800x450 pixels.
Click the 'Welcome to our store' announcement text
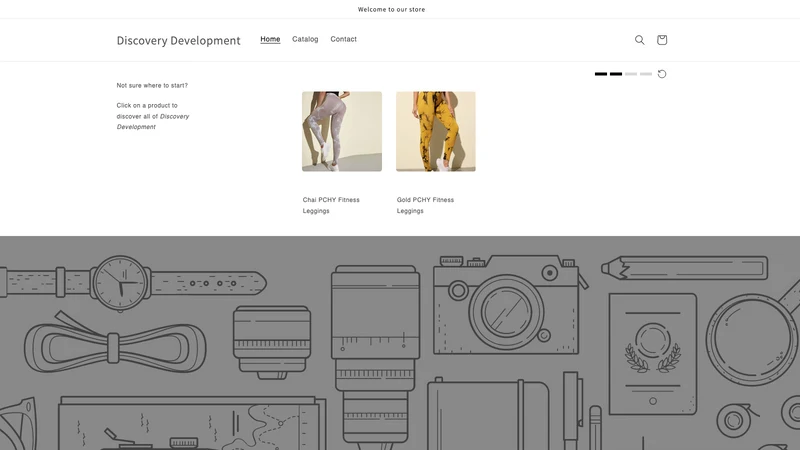tap(391, 9)
